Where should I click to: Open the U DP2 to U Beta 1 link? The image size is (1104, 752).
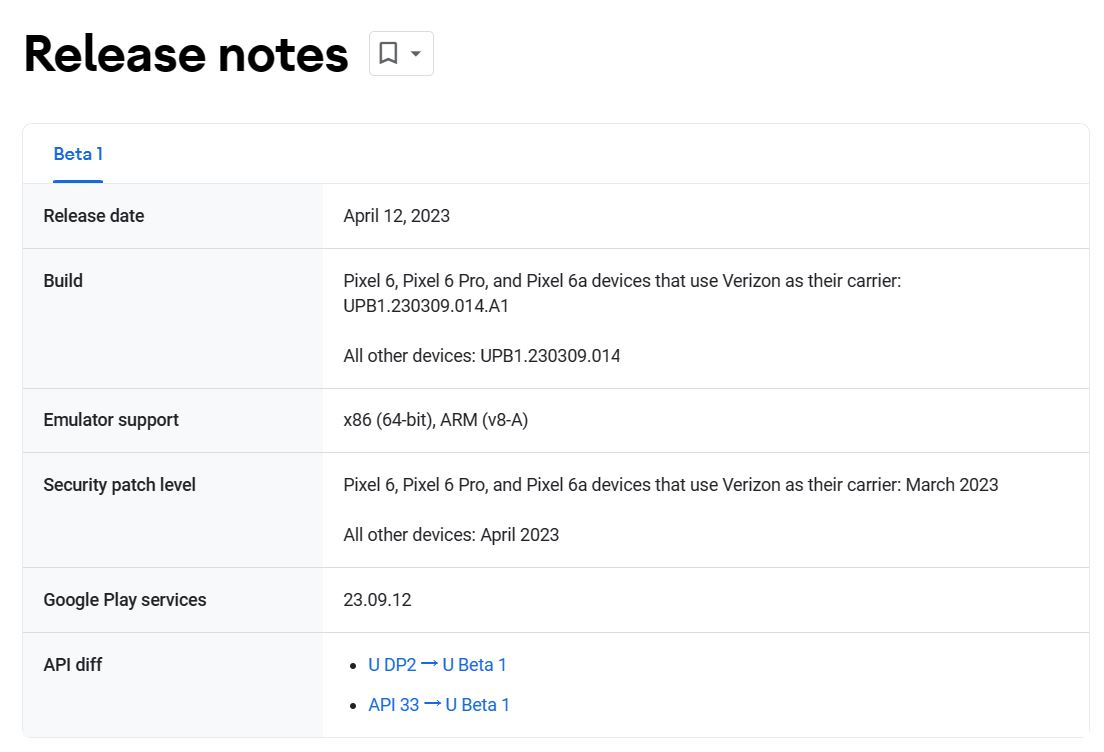(x=437, y=665)
